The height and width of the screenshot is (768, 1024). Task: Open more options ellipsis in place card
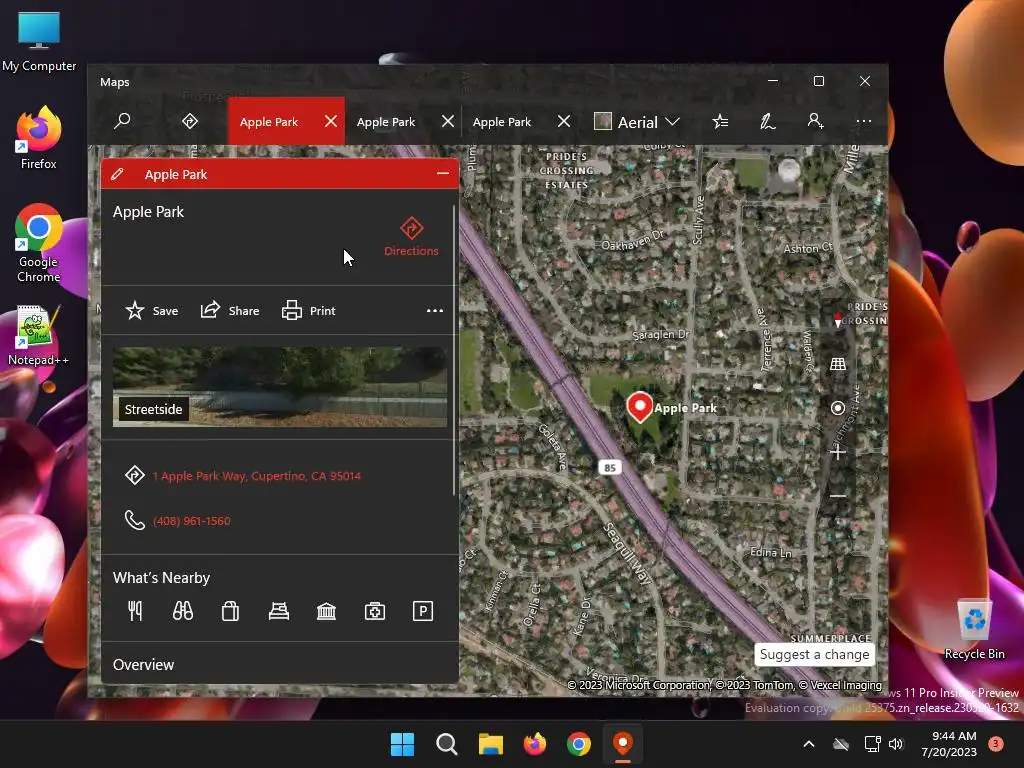[x=435, y=311]
